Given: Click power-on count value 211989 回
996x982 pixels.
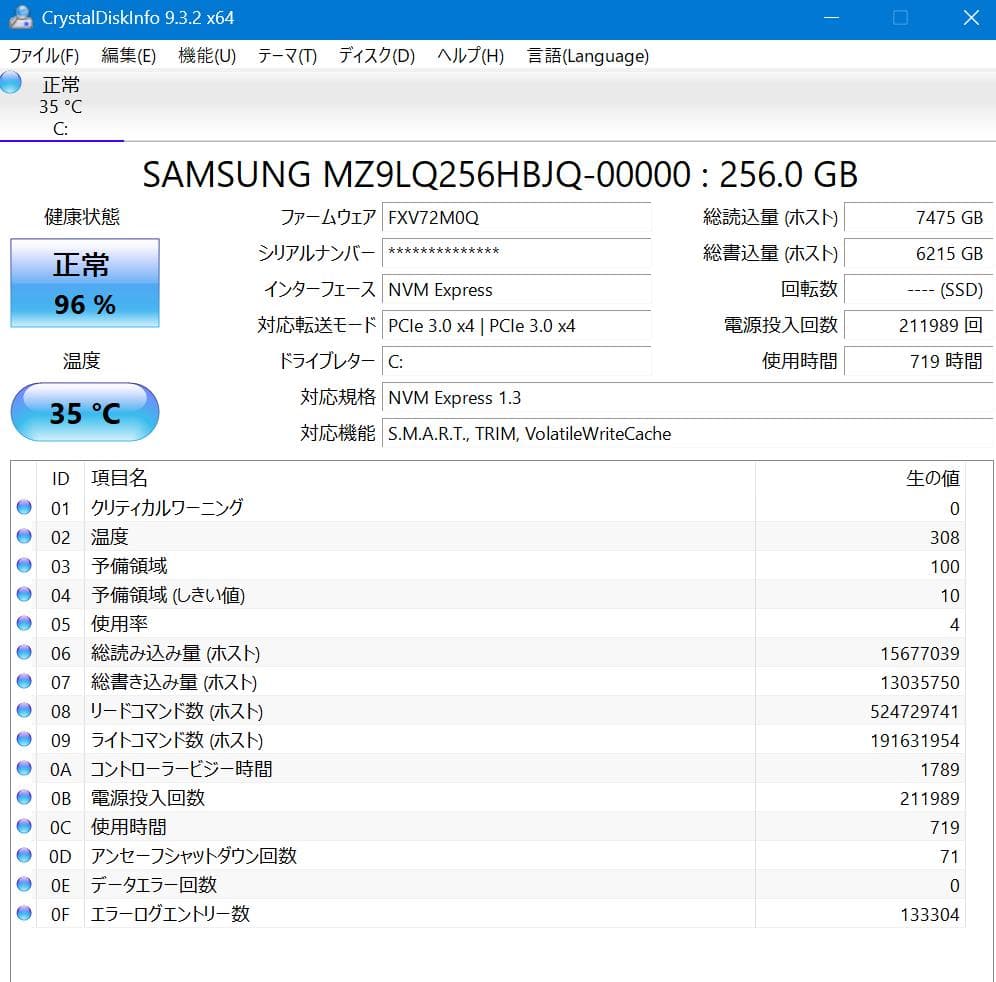Looking at the screenshot, I should click(919, 326).
